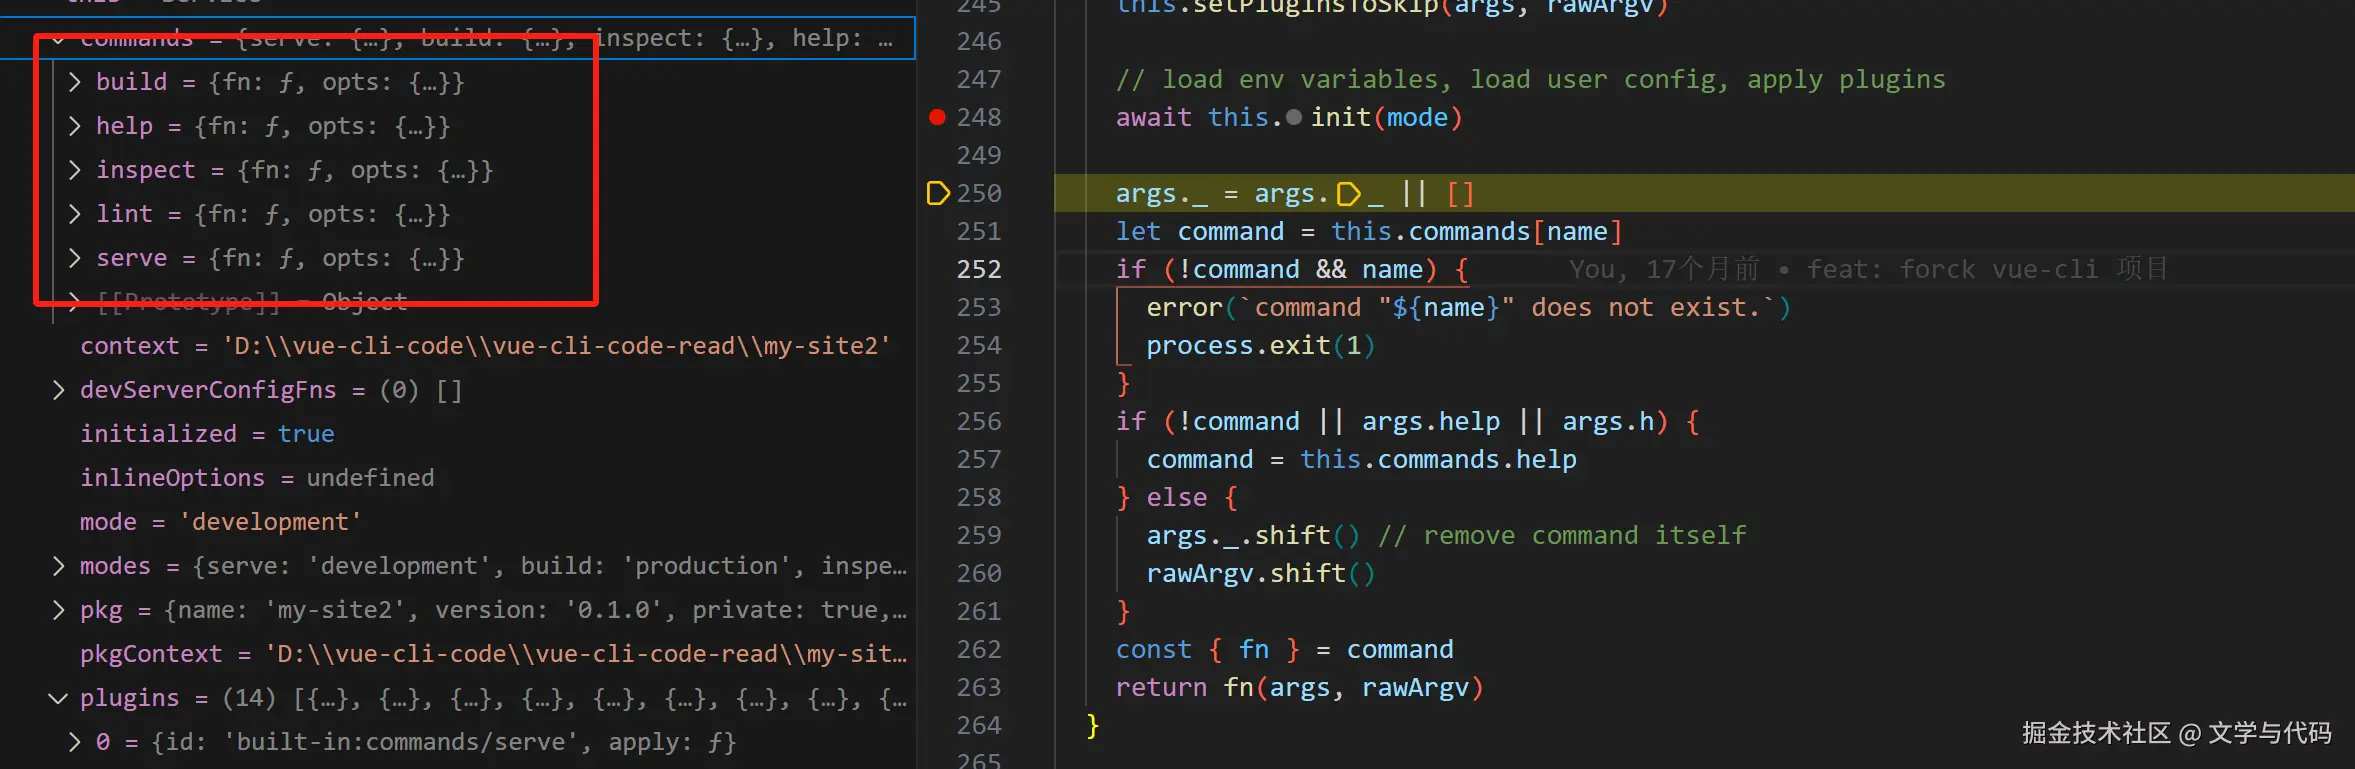Expand the modes object

(x=58, y=566)
